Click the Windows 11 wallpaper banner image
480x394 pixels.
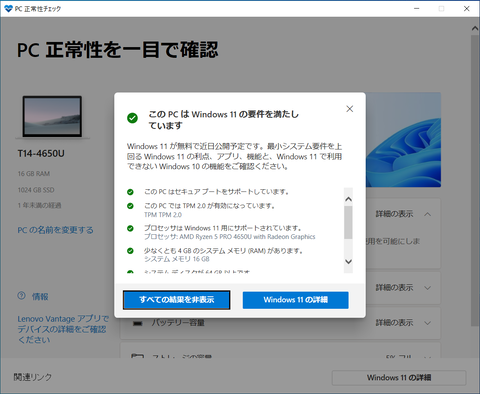point(403,140)
